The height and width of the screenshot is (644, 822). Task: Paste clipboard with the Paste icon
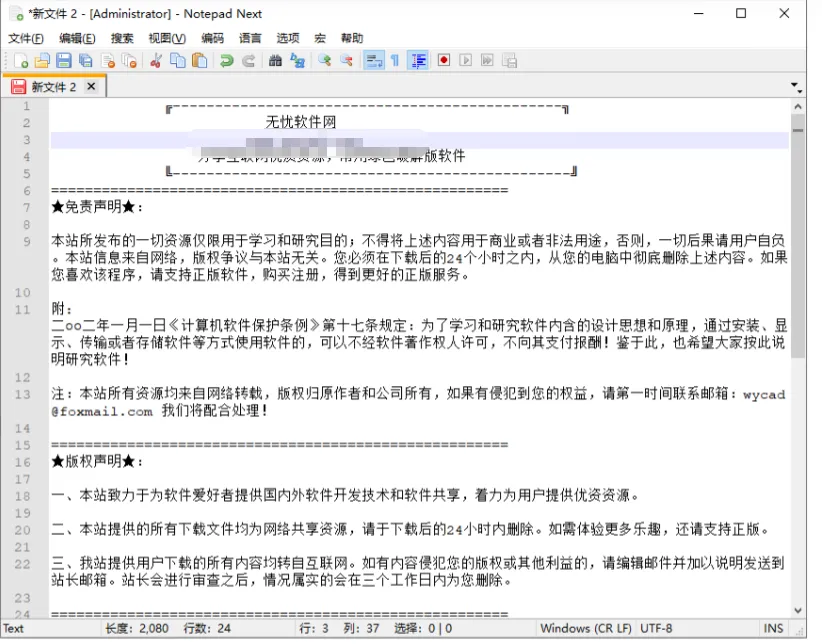pos(199,61)
